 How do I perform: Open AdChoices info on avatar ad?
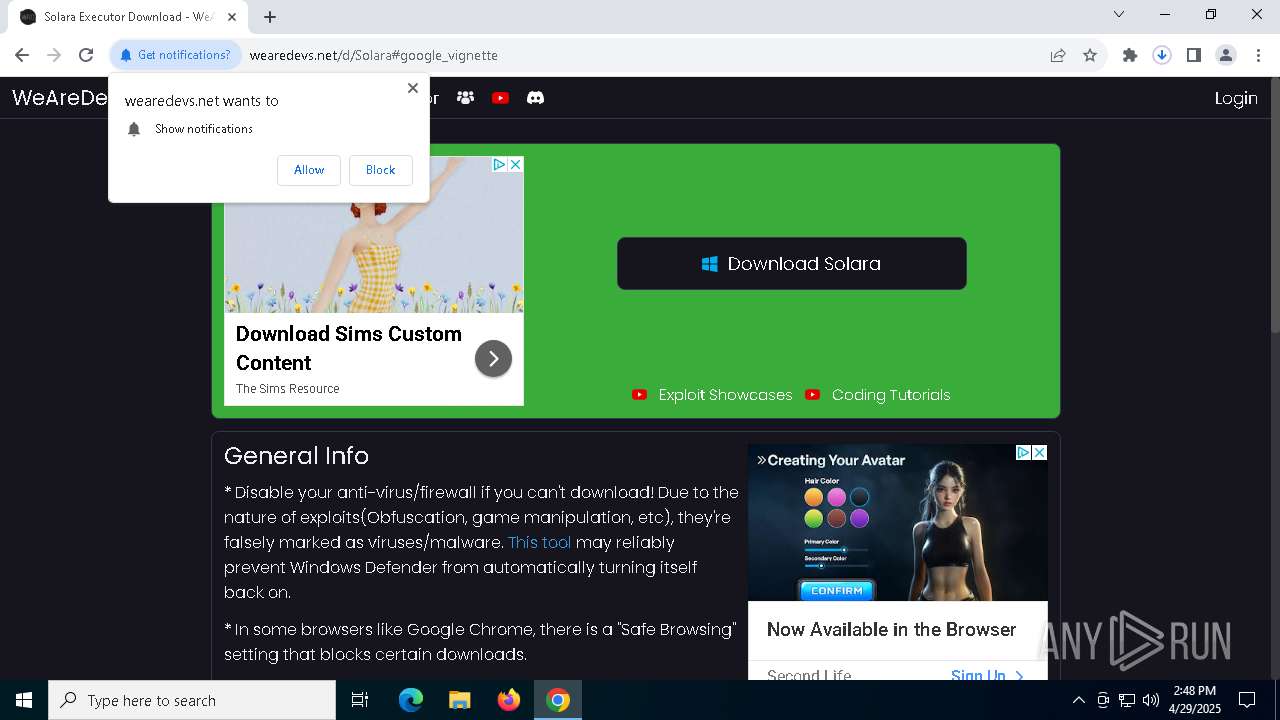tap(1024, 453)
